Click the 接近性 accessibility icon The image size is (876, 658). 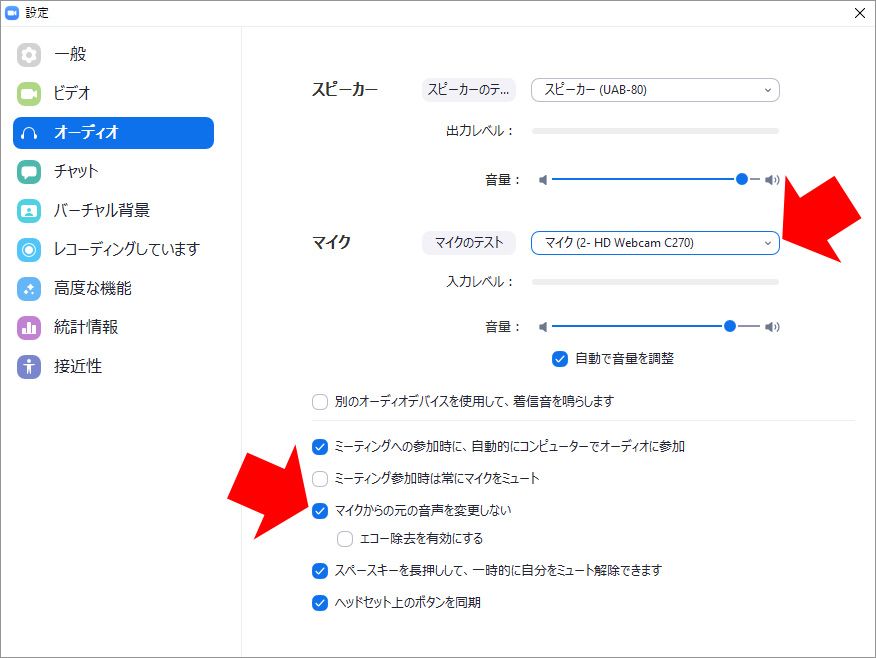29,367
